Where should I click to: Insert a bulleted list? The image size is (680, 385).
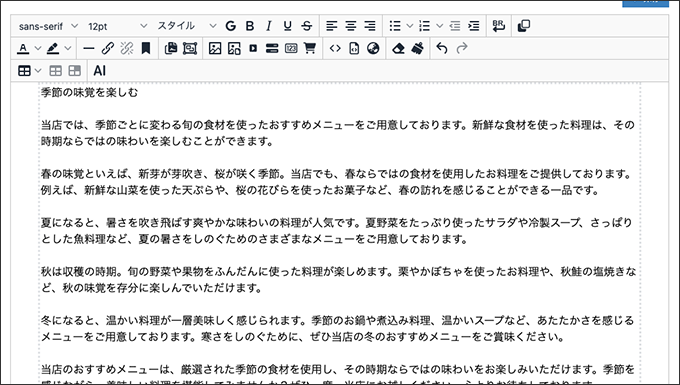(395, 26)
